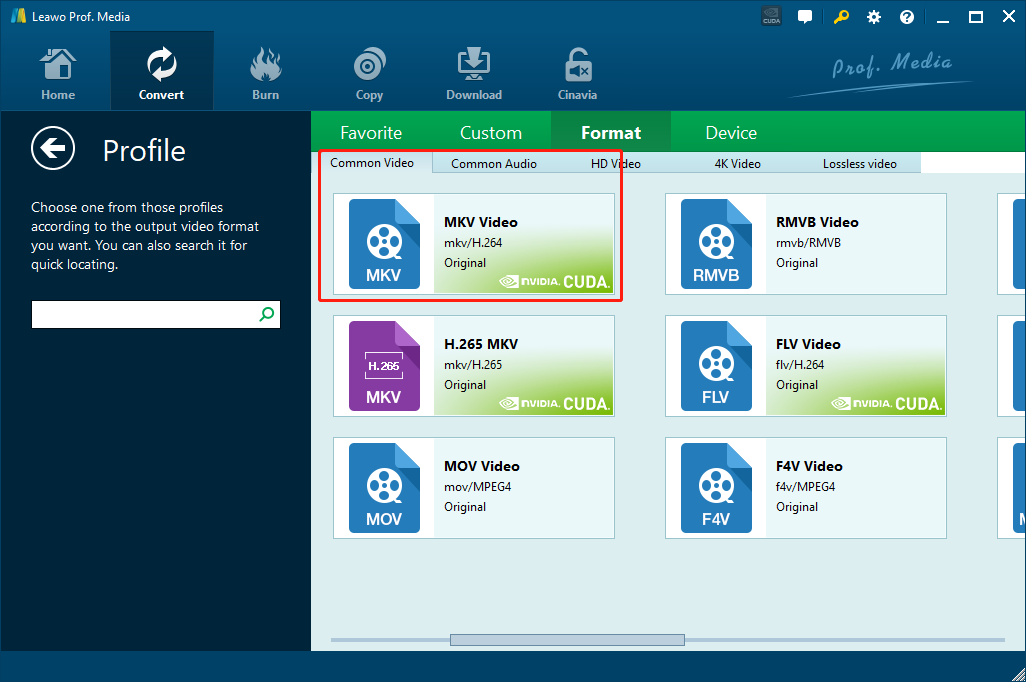Open the 4K Video sub-tab
This screenshot has height=682, width=1026.
coord(737,164)
